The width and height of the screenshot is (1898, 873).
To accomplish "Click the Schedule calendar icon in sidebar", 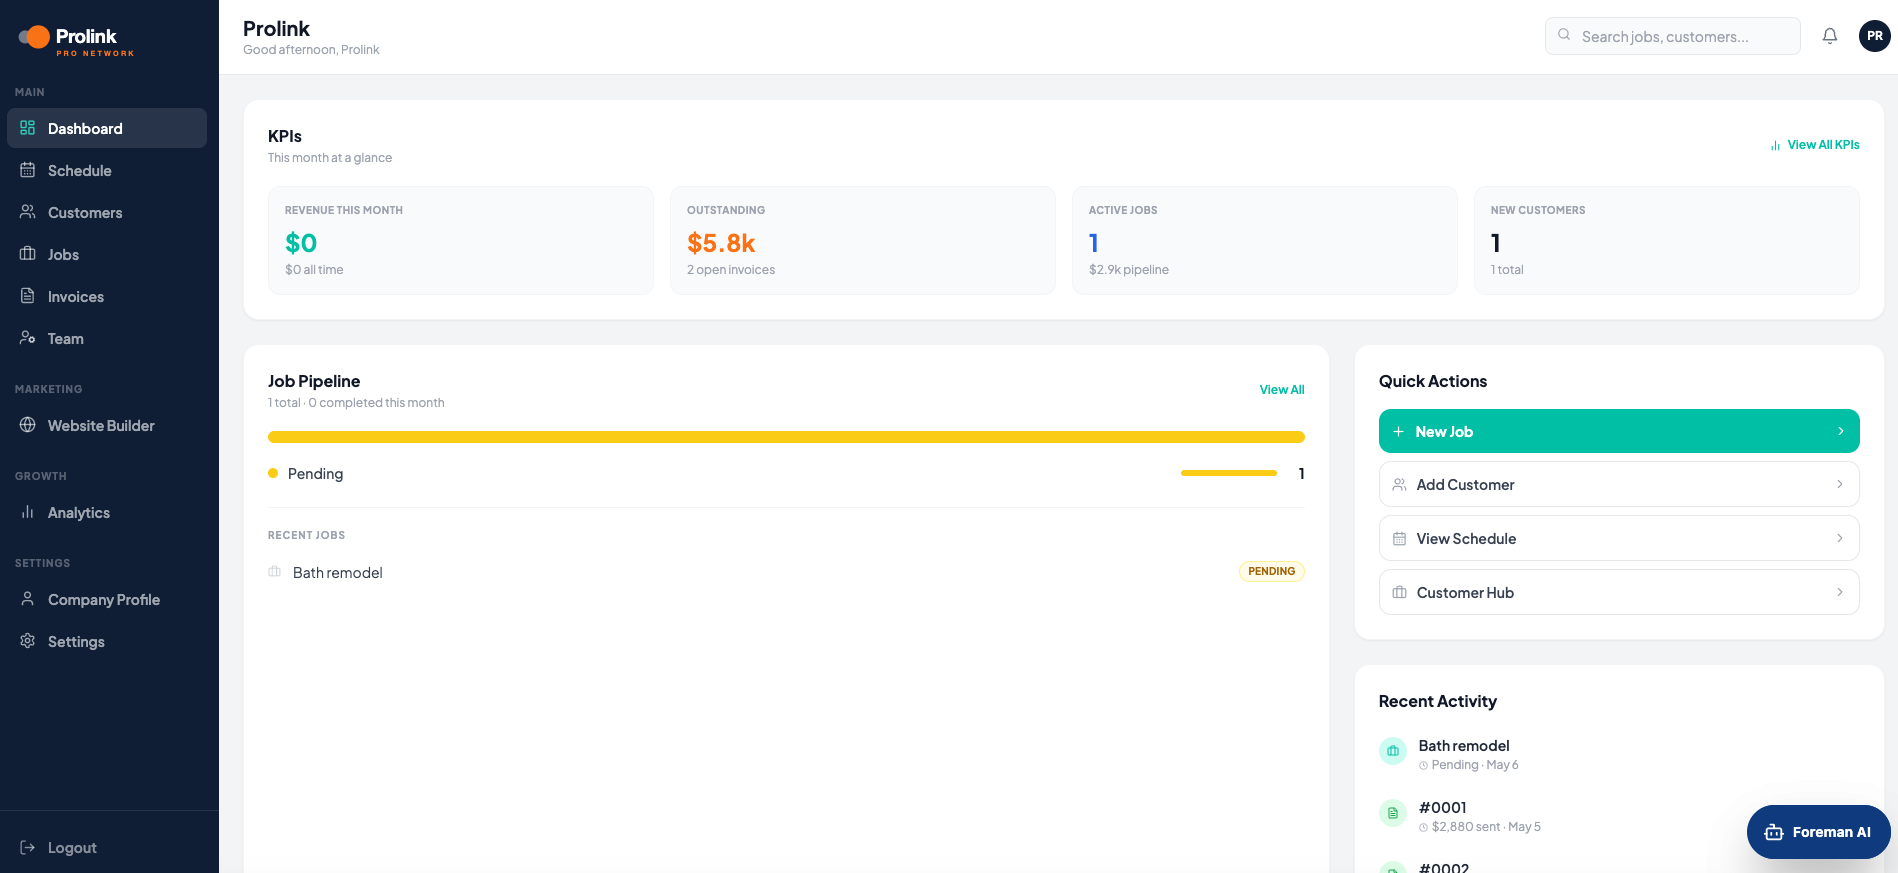I will [28, 170].
